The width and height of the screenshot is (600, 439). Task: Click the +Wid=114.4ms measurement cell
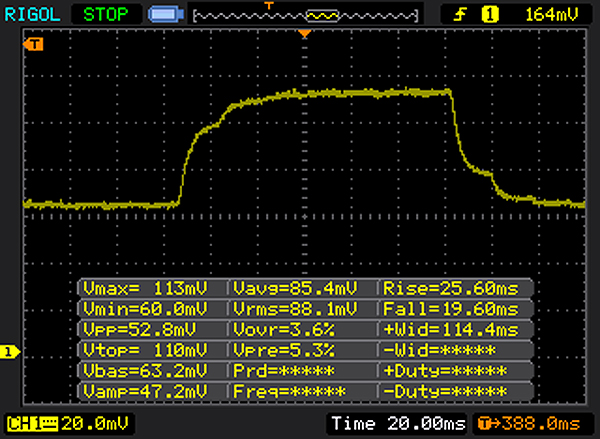(x=451, y=329)
